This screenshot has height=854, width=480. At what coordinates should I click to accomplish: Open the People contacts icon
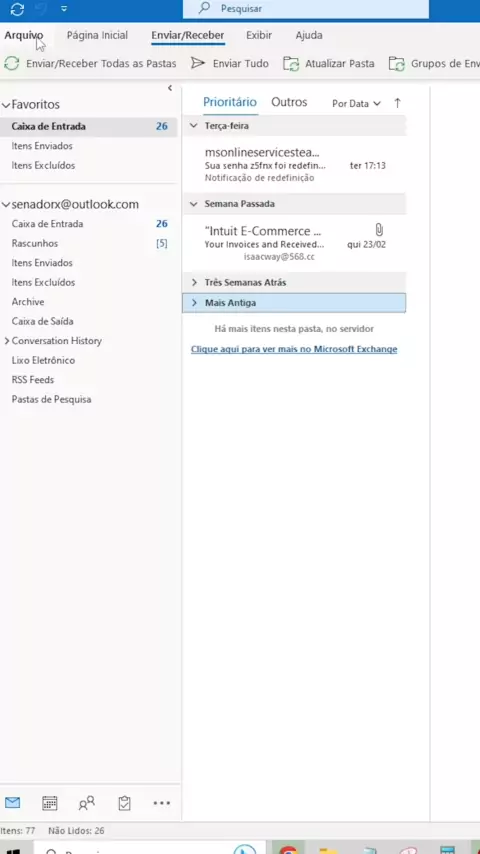click(87, 803)
